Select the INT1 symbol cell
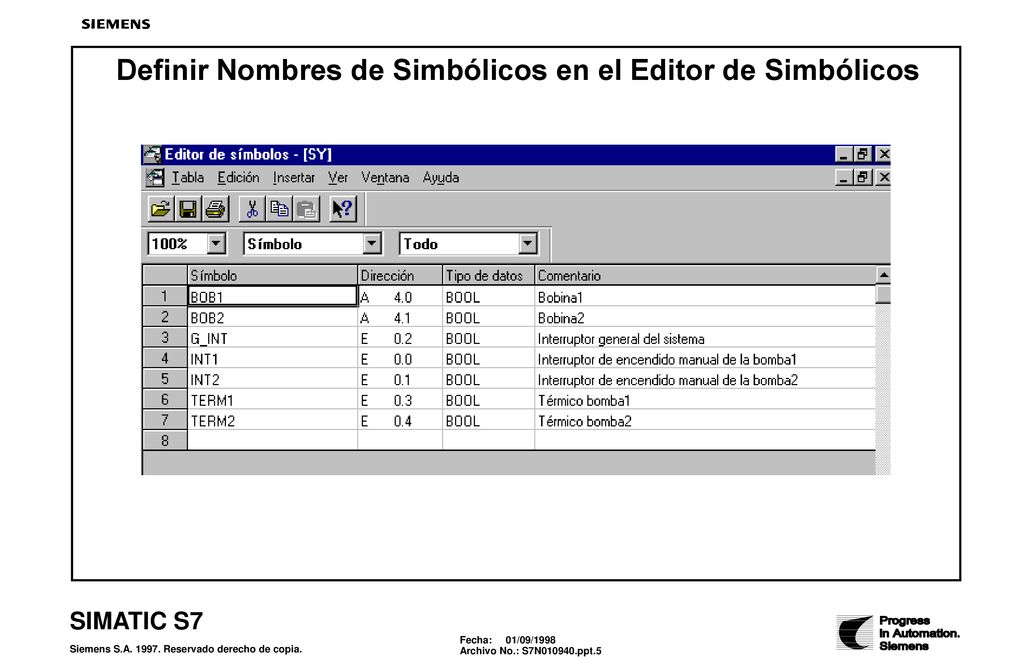The image size is (1024, 660). click(x=272, y=359)
